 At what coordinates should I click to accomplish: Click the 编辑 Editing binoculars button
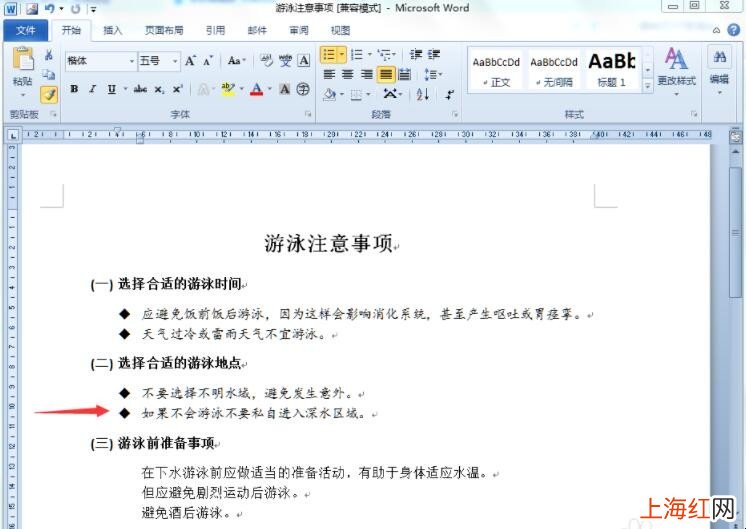[x=719, y=69]
